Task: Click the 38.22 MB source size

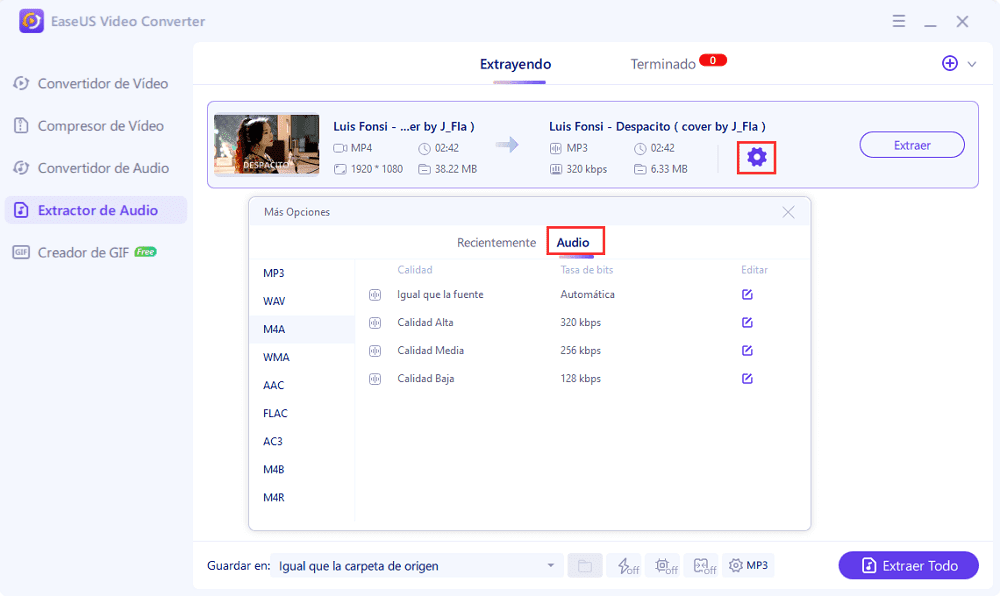Action: pos(455,169)
